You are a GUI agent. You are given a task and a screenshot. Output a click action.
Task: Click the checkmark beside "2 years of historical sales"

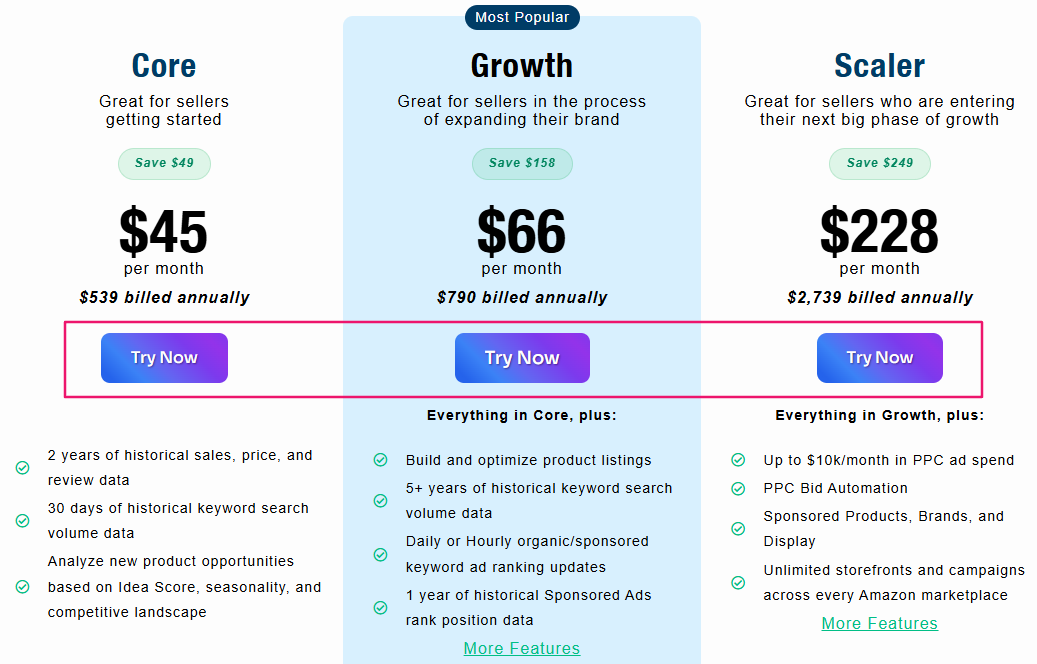point(21,467)
